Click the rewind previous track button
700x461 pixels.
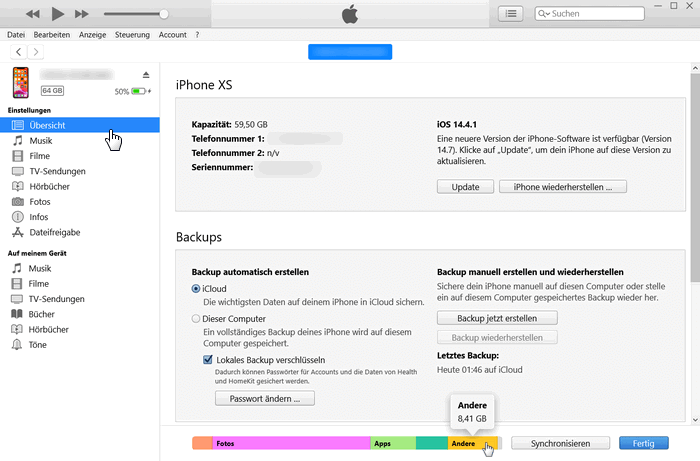pos(33,14)
